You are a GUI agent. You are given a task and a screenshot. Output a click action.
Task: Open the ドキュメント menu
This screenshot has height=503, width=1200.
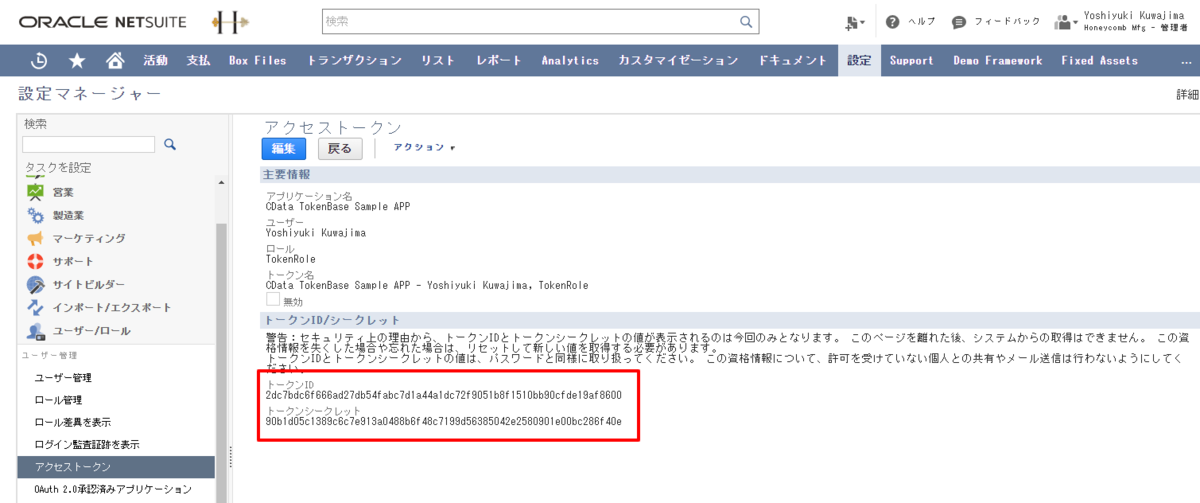click(791, 61)
